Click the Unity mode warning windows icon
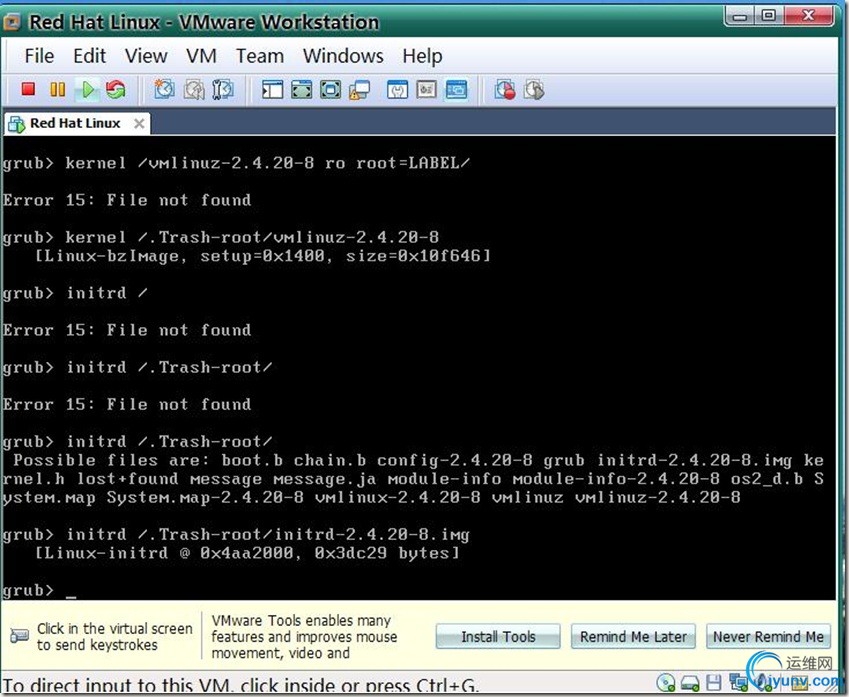The width and height of the screenshot is (849, 697). tap(360, 90)
